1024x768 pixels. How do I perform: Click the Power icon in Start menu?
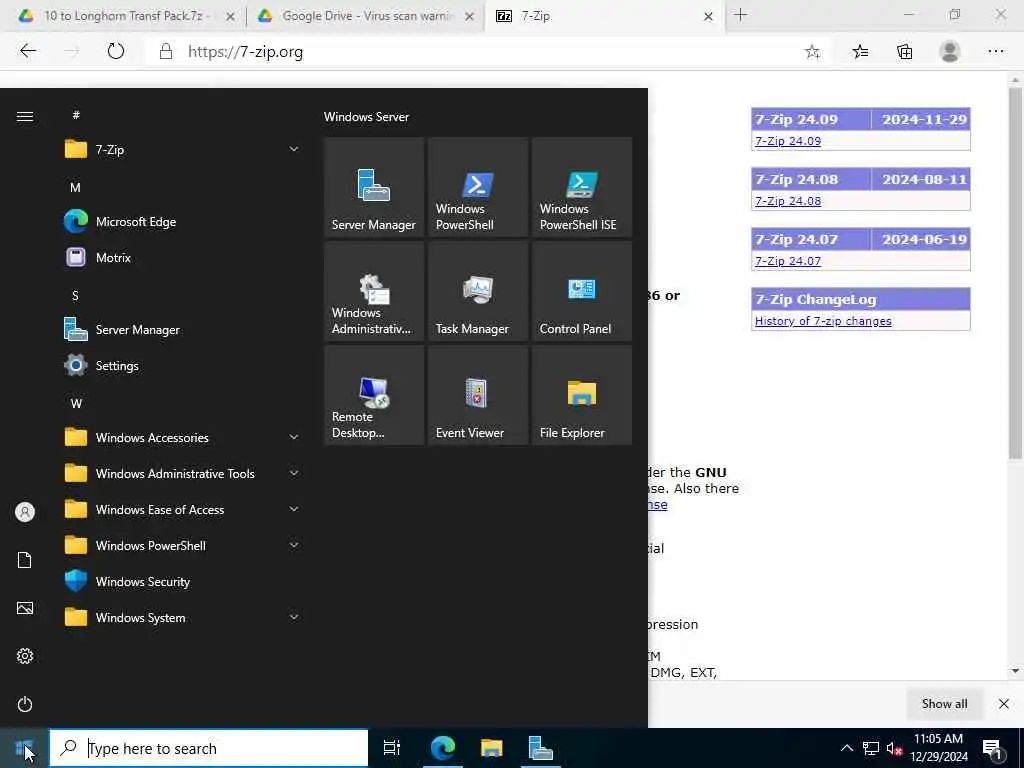[25, 704]
